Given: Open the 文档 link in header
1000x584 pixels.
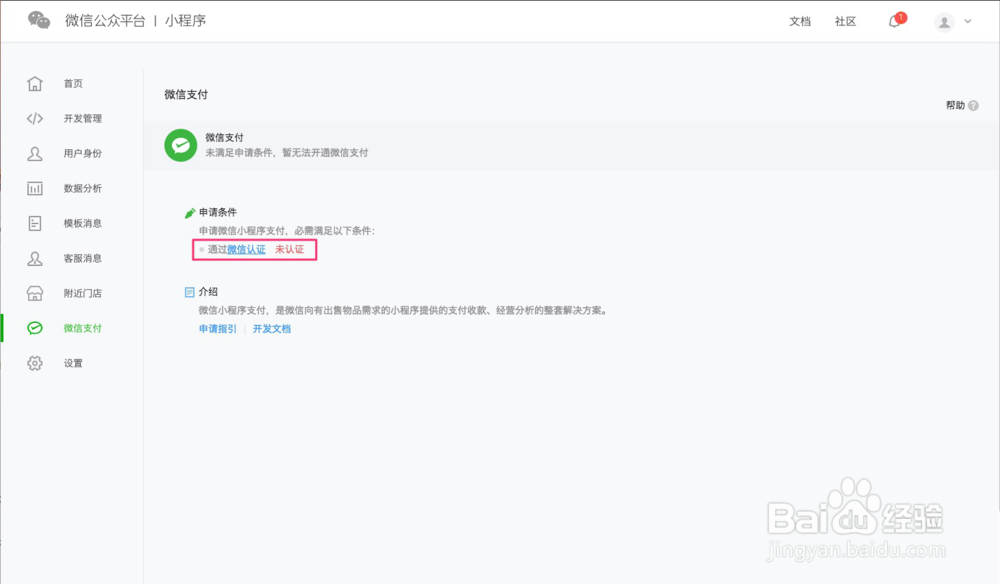Looking at the screenshot, I should click(x=800, y=22).
